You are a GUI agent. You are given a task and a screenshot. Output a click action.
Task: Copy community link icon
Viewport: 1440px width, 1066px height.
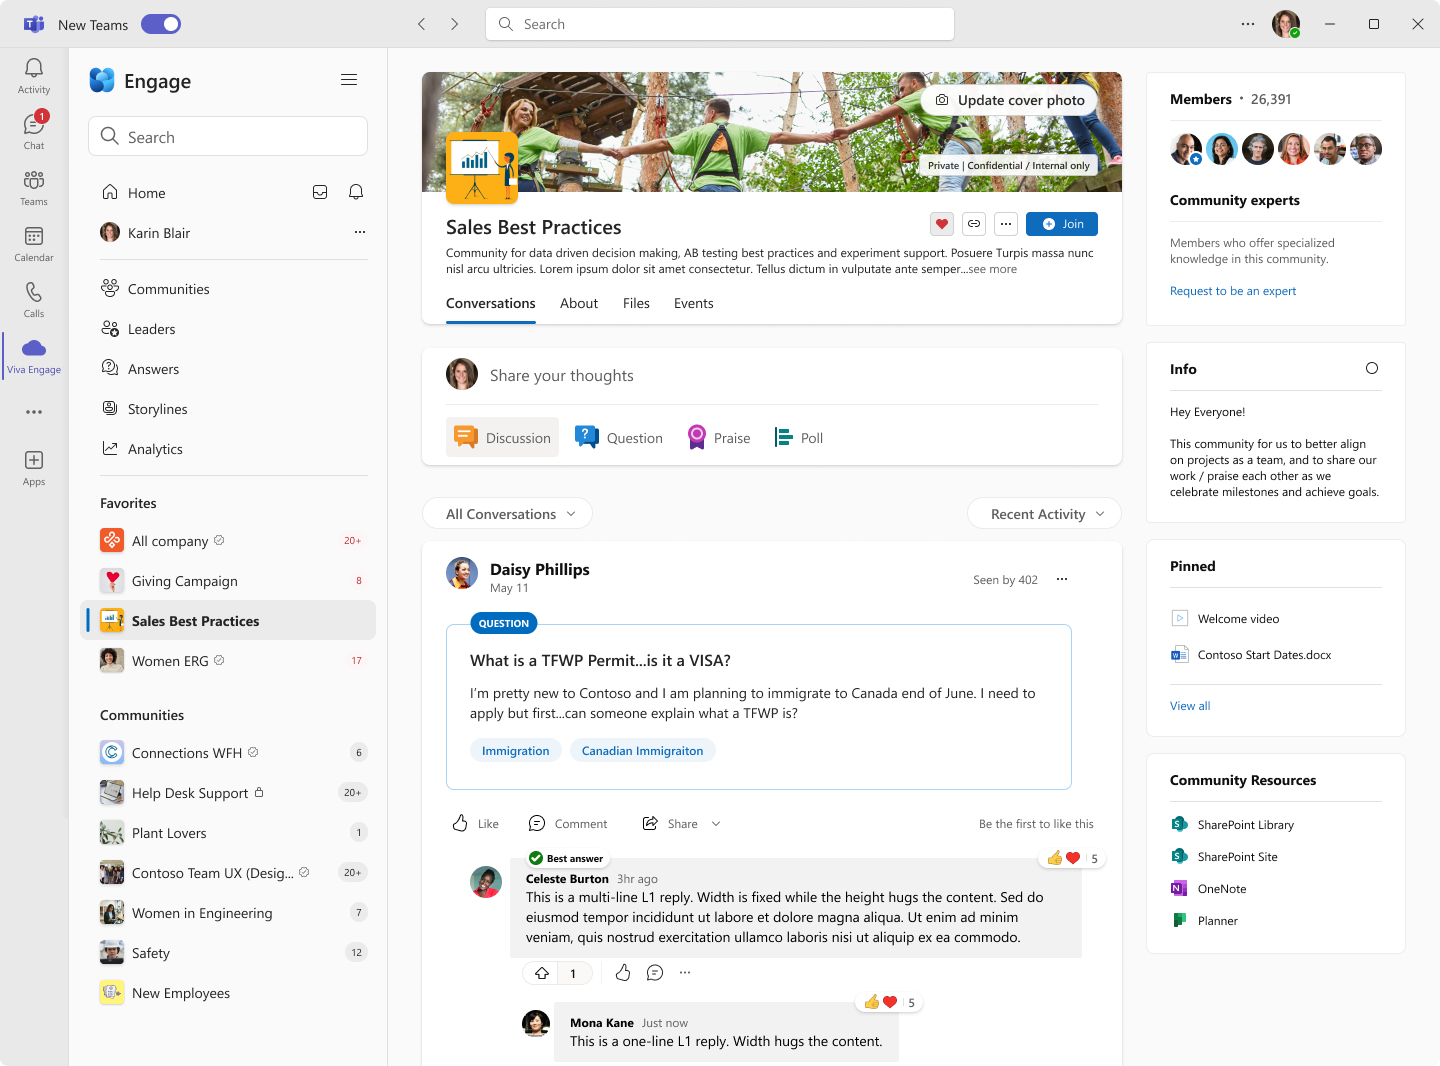point(974,224)
